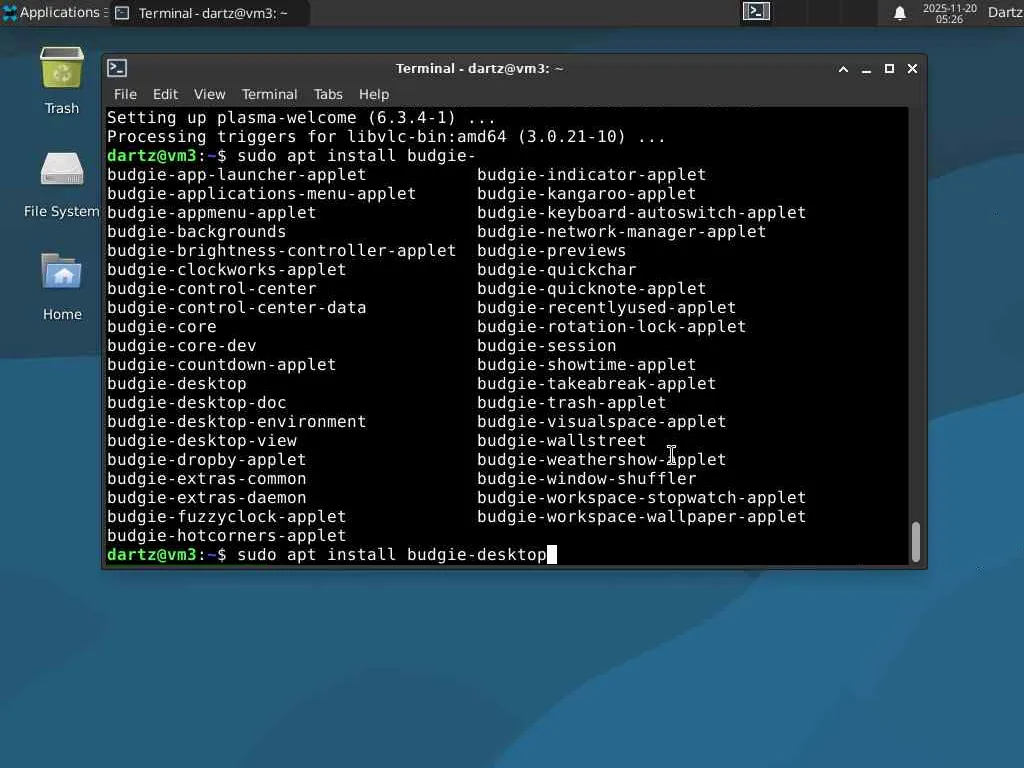1024x768 pixels.
Task: Click the budgie-wallstreet entry
Action: point(562,440)
